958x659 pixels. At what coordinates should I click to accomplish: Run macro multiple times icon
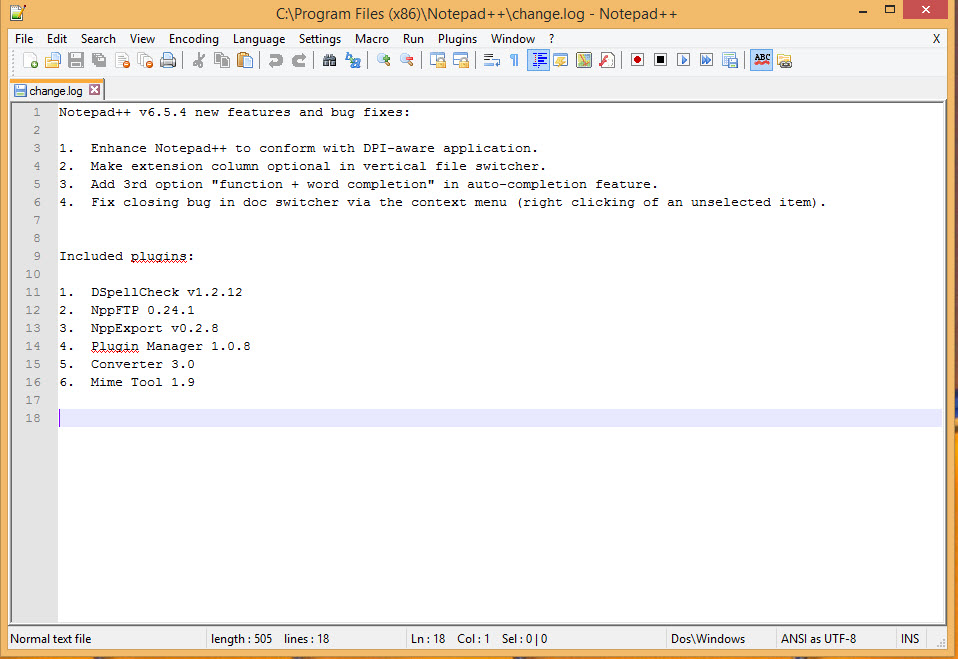(x=707, y=60)
